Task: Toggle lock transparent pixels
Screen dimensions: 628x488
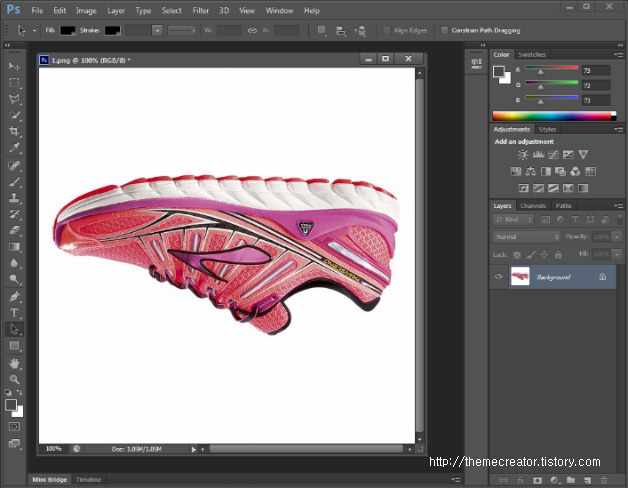Action: (x=517, y=254)
